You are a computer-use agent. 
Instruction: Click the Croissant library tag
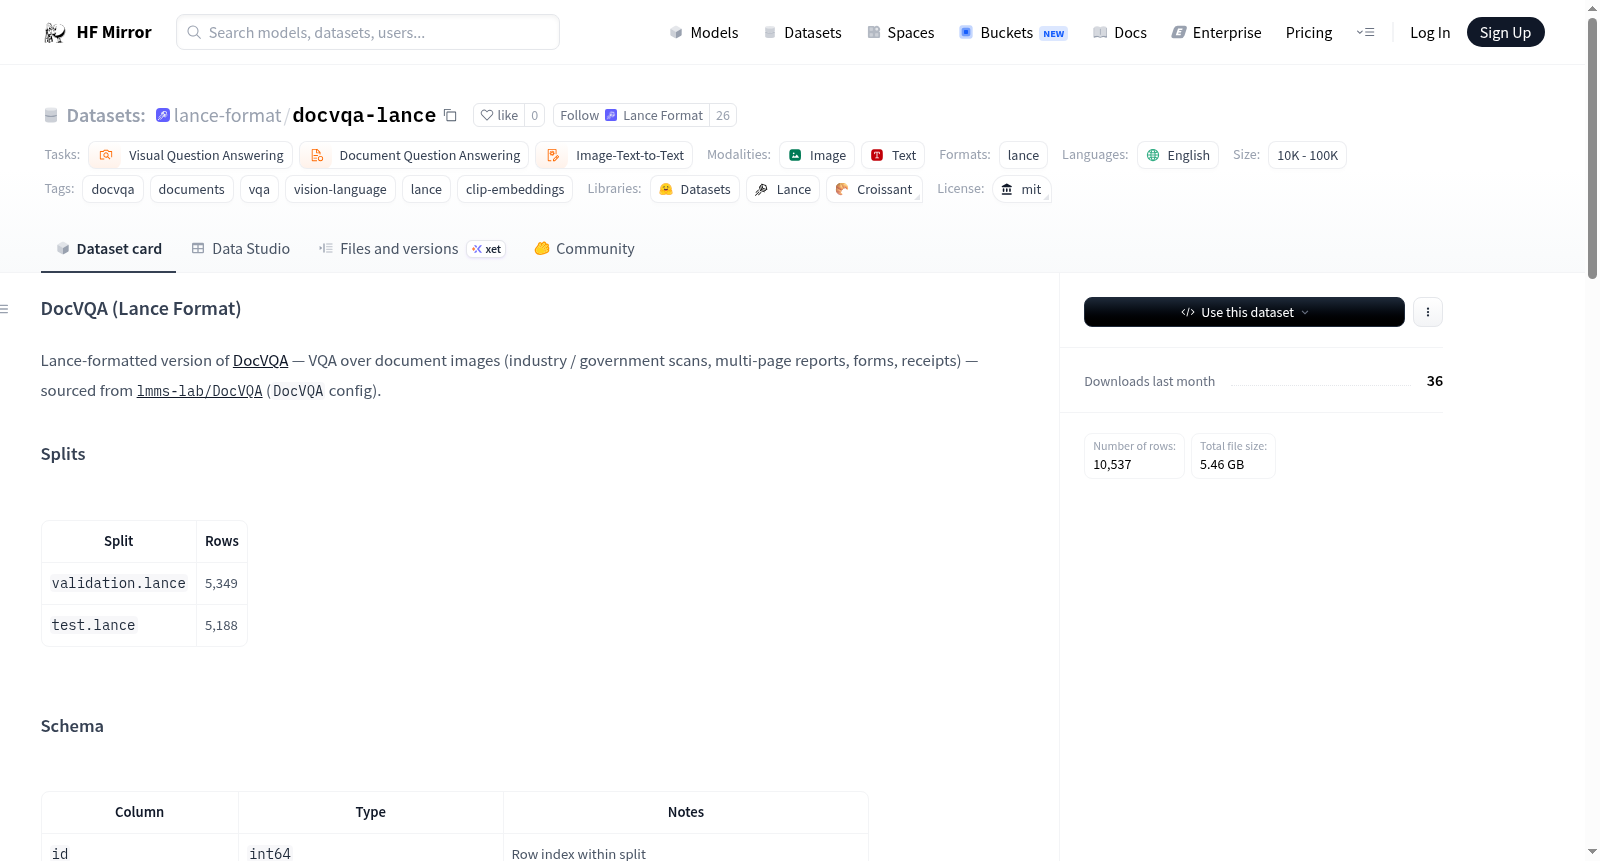coord(874,189)
